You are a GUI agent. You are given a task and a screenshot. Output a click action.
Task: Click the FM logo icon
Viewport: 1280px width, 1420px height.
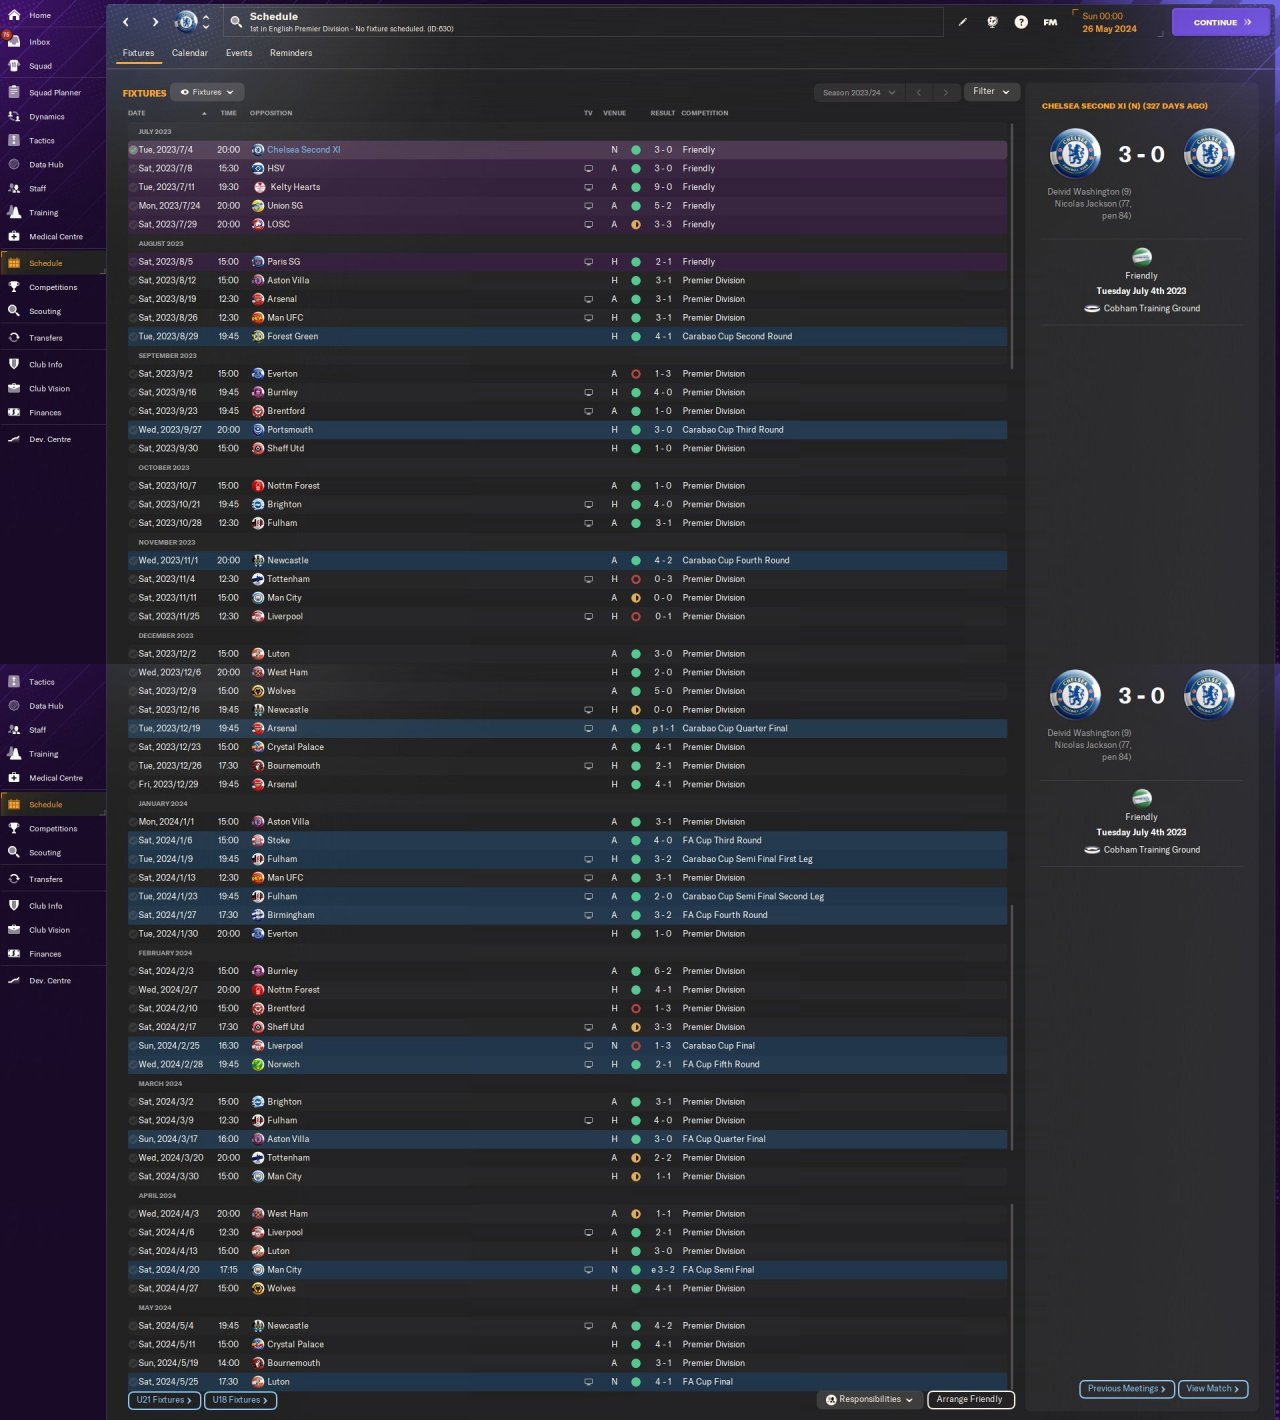[1050, 22]
